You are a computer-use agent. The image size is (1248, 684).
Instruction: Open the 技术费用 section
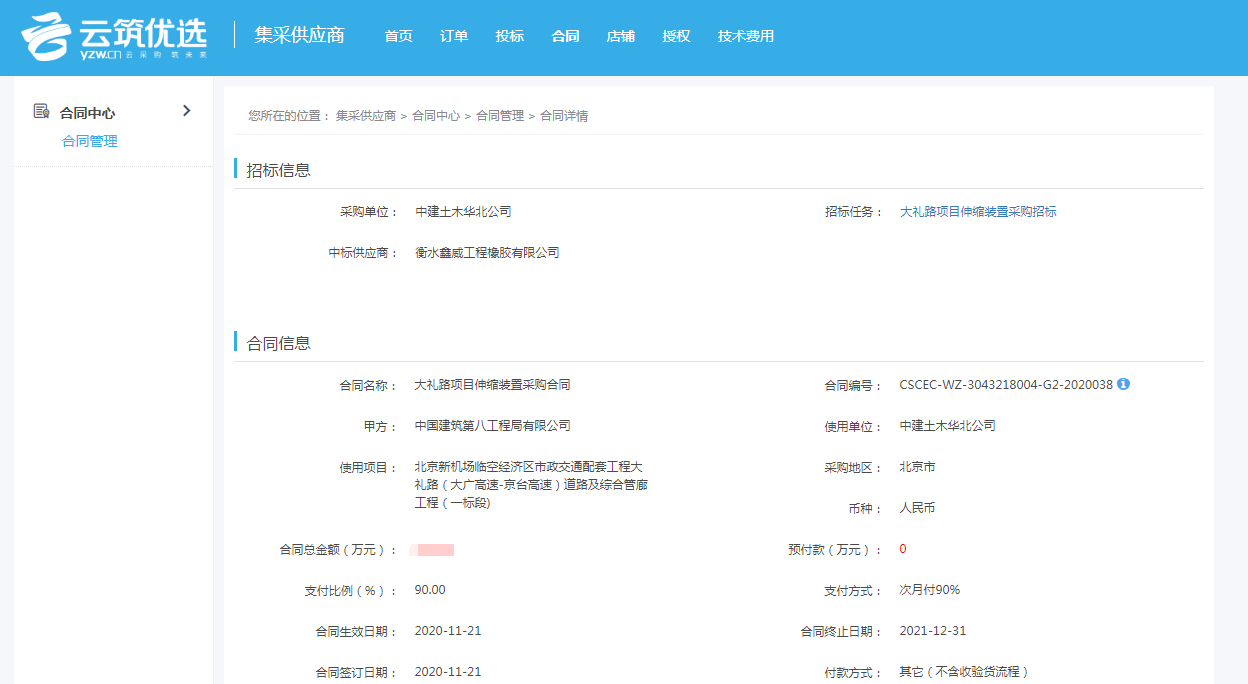coord(745,36)
